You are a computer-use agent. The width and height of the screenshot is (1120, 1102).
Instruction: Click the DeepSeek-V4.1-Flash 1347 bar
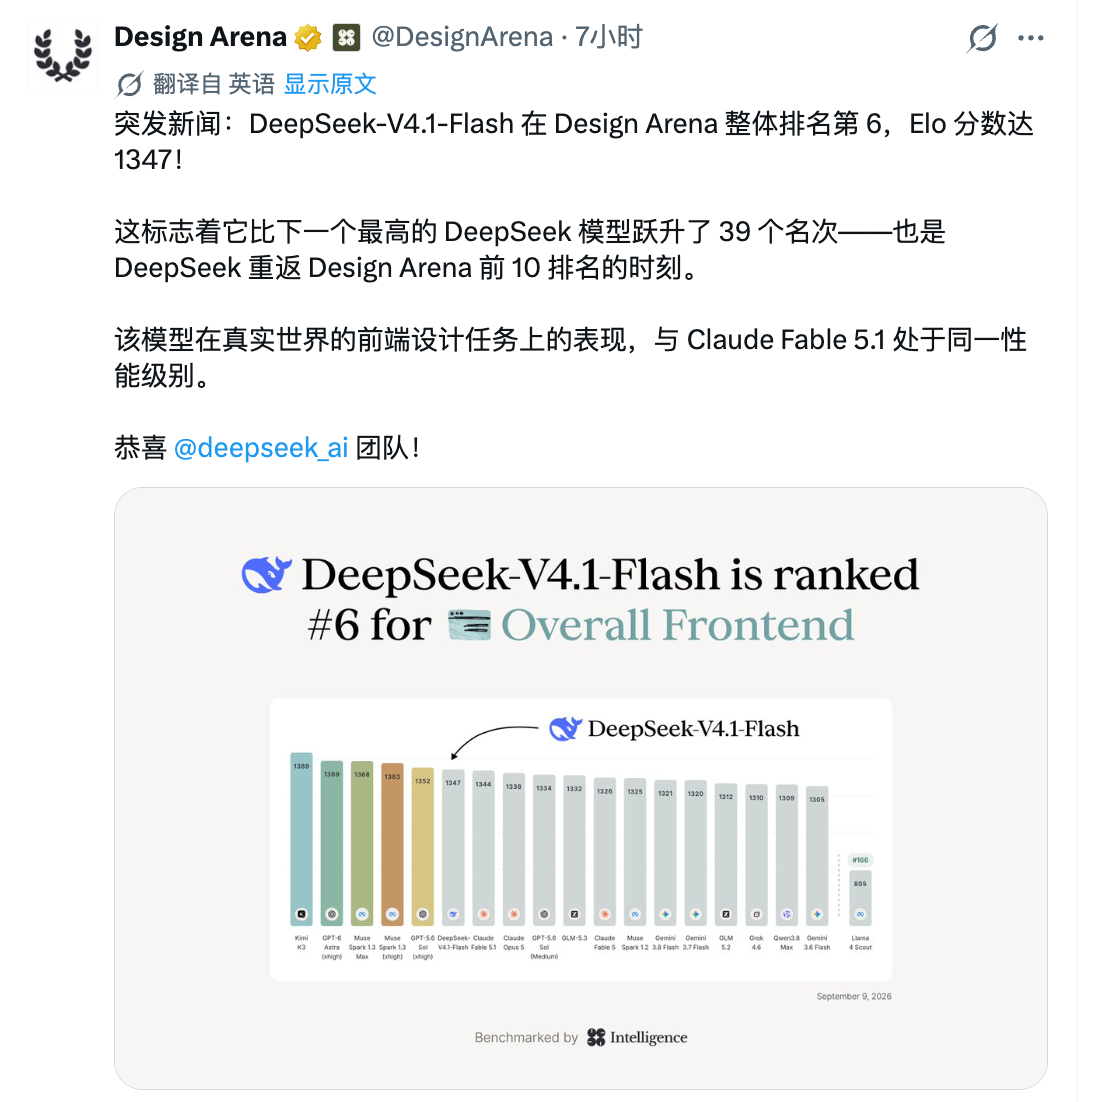tap(453, 848)
